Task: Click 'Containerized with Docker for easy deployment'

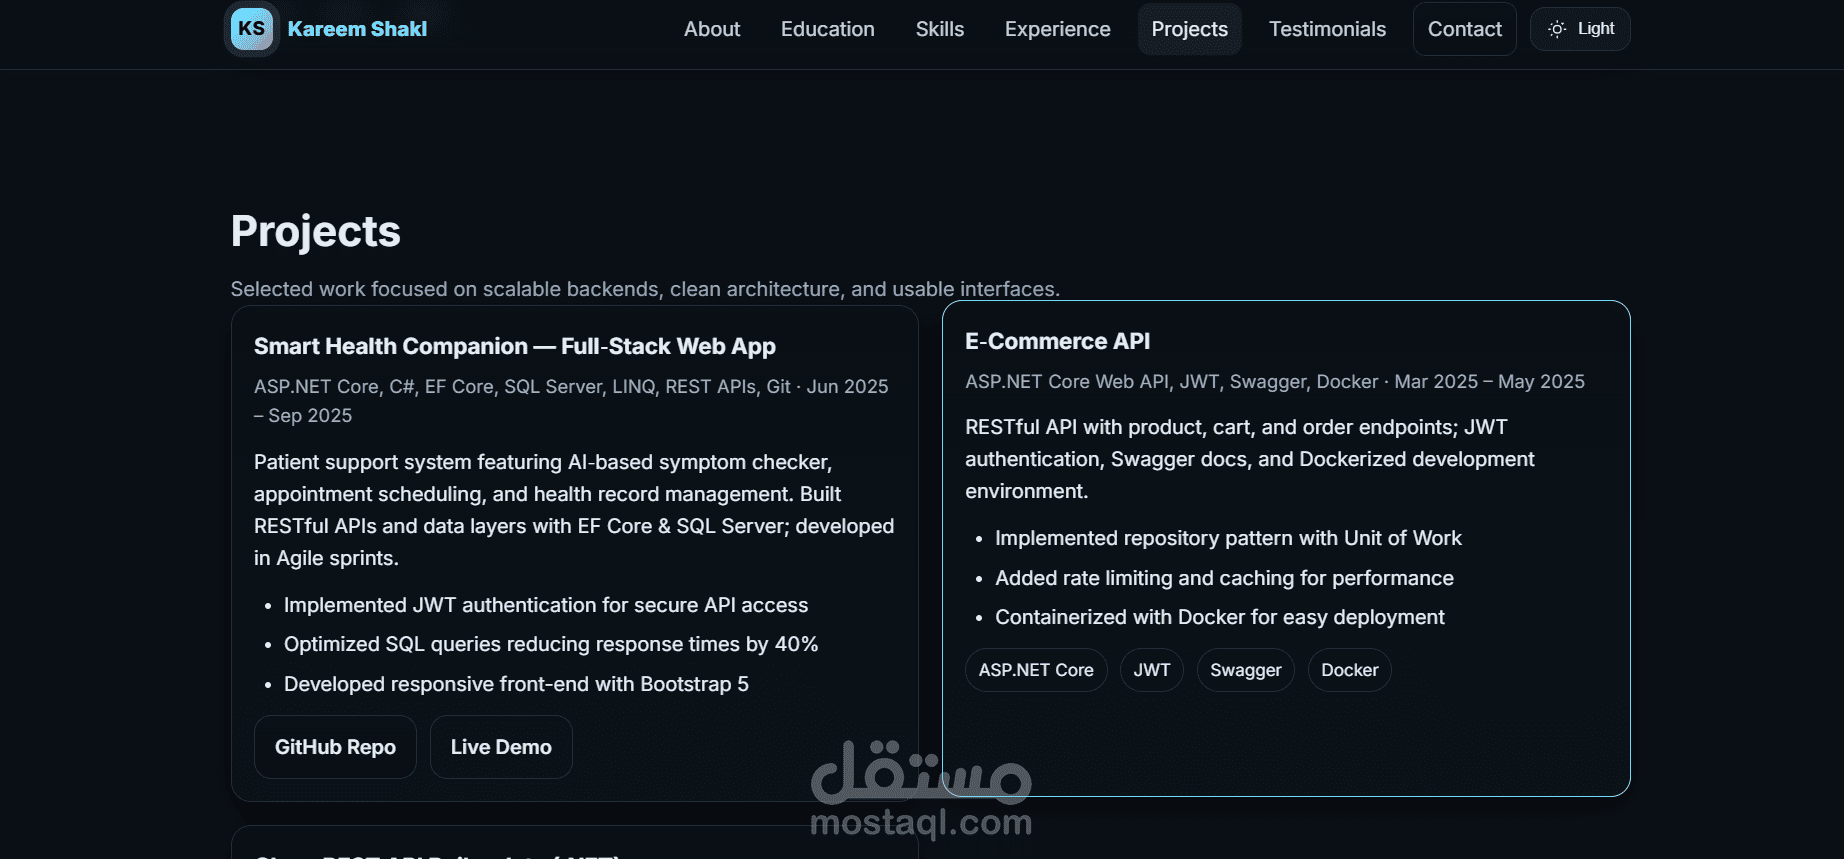Action: (1220, 617)
